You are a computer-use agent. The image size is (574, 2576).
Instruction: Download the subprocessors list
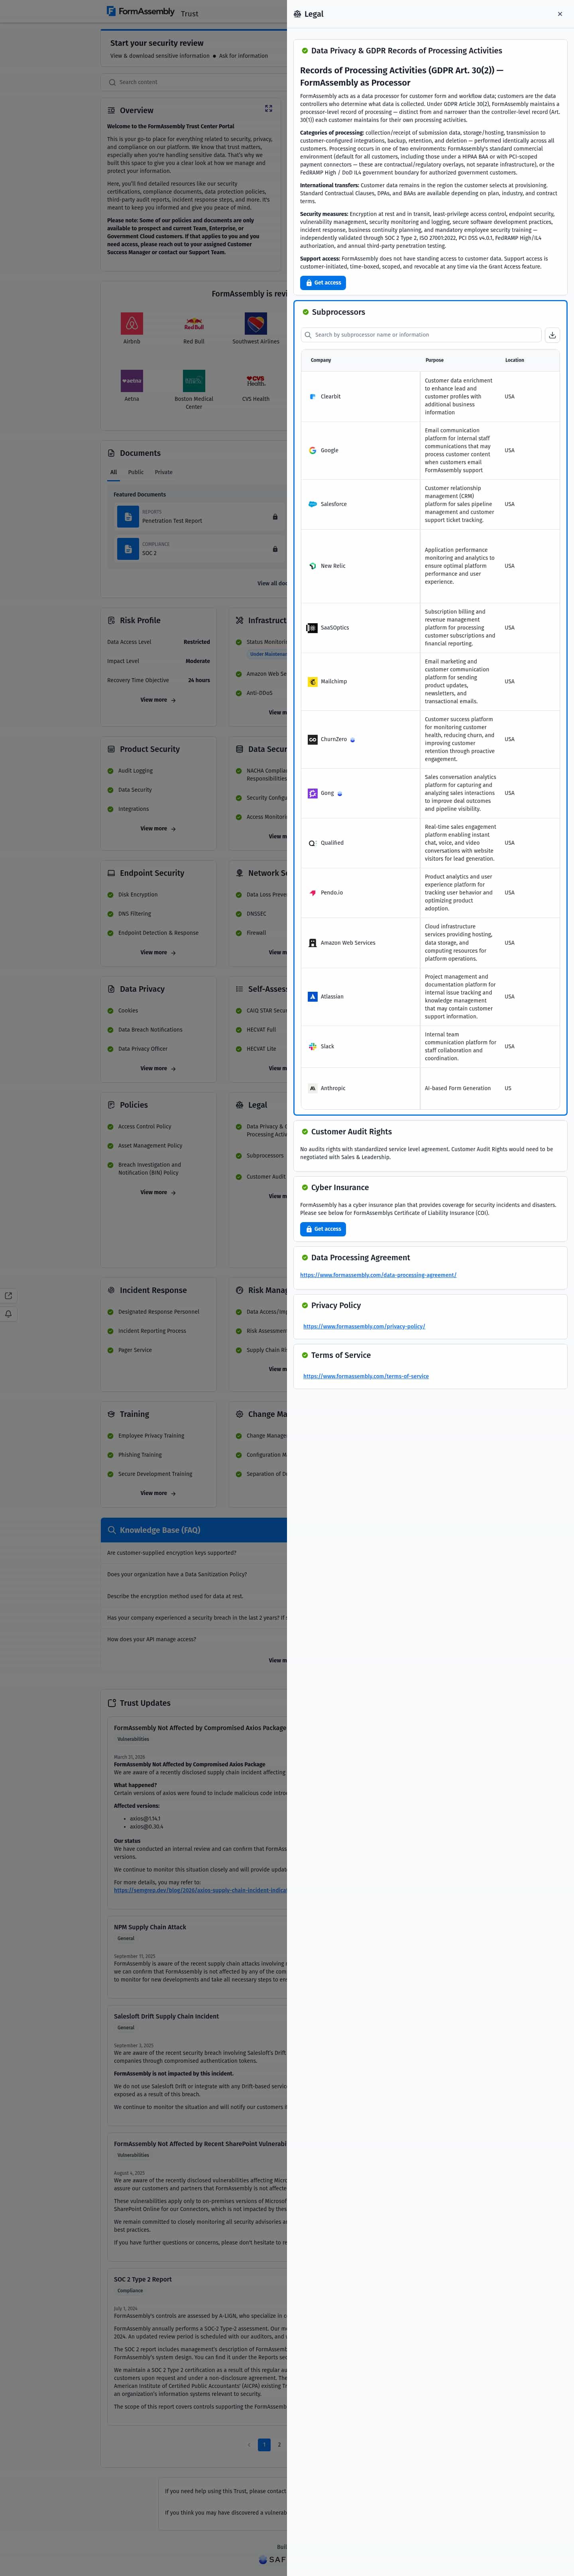(552, 335)
